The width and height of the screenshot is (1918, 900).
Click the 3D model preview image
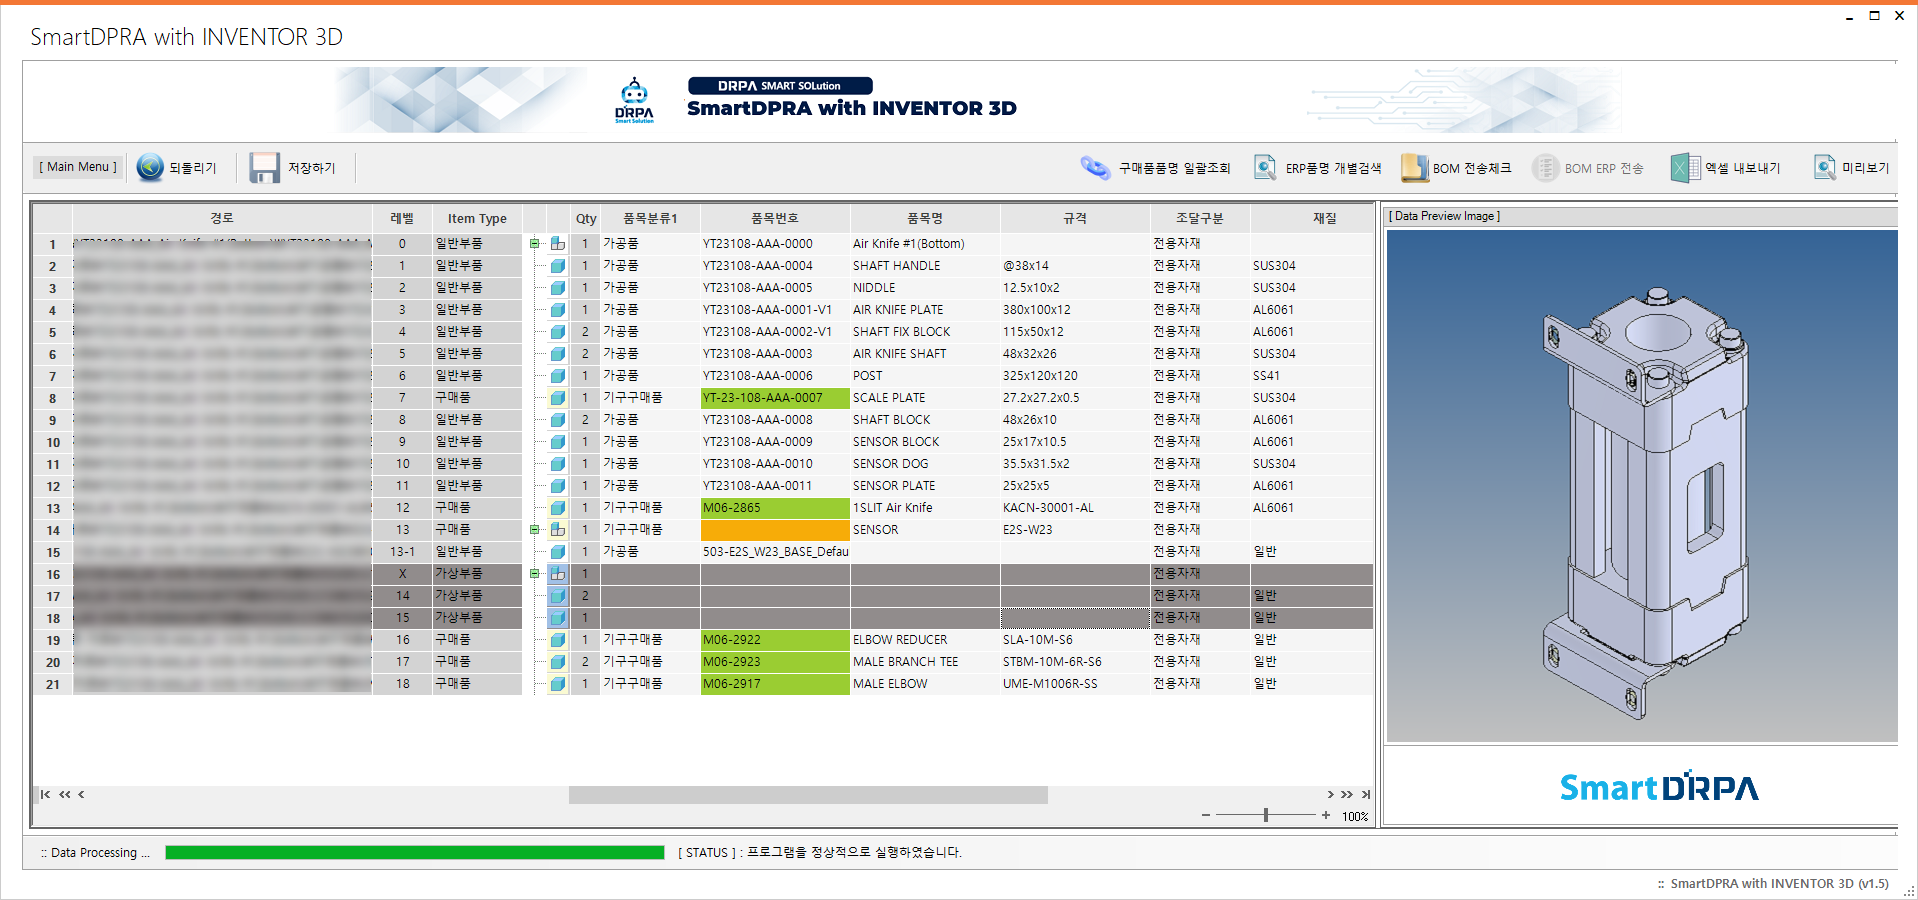pos(1642,486)
